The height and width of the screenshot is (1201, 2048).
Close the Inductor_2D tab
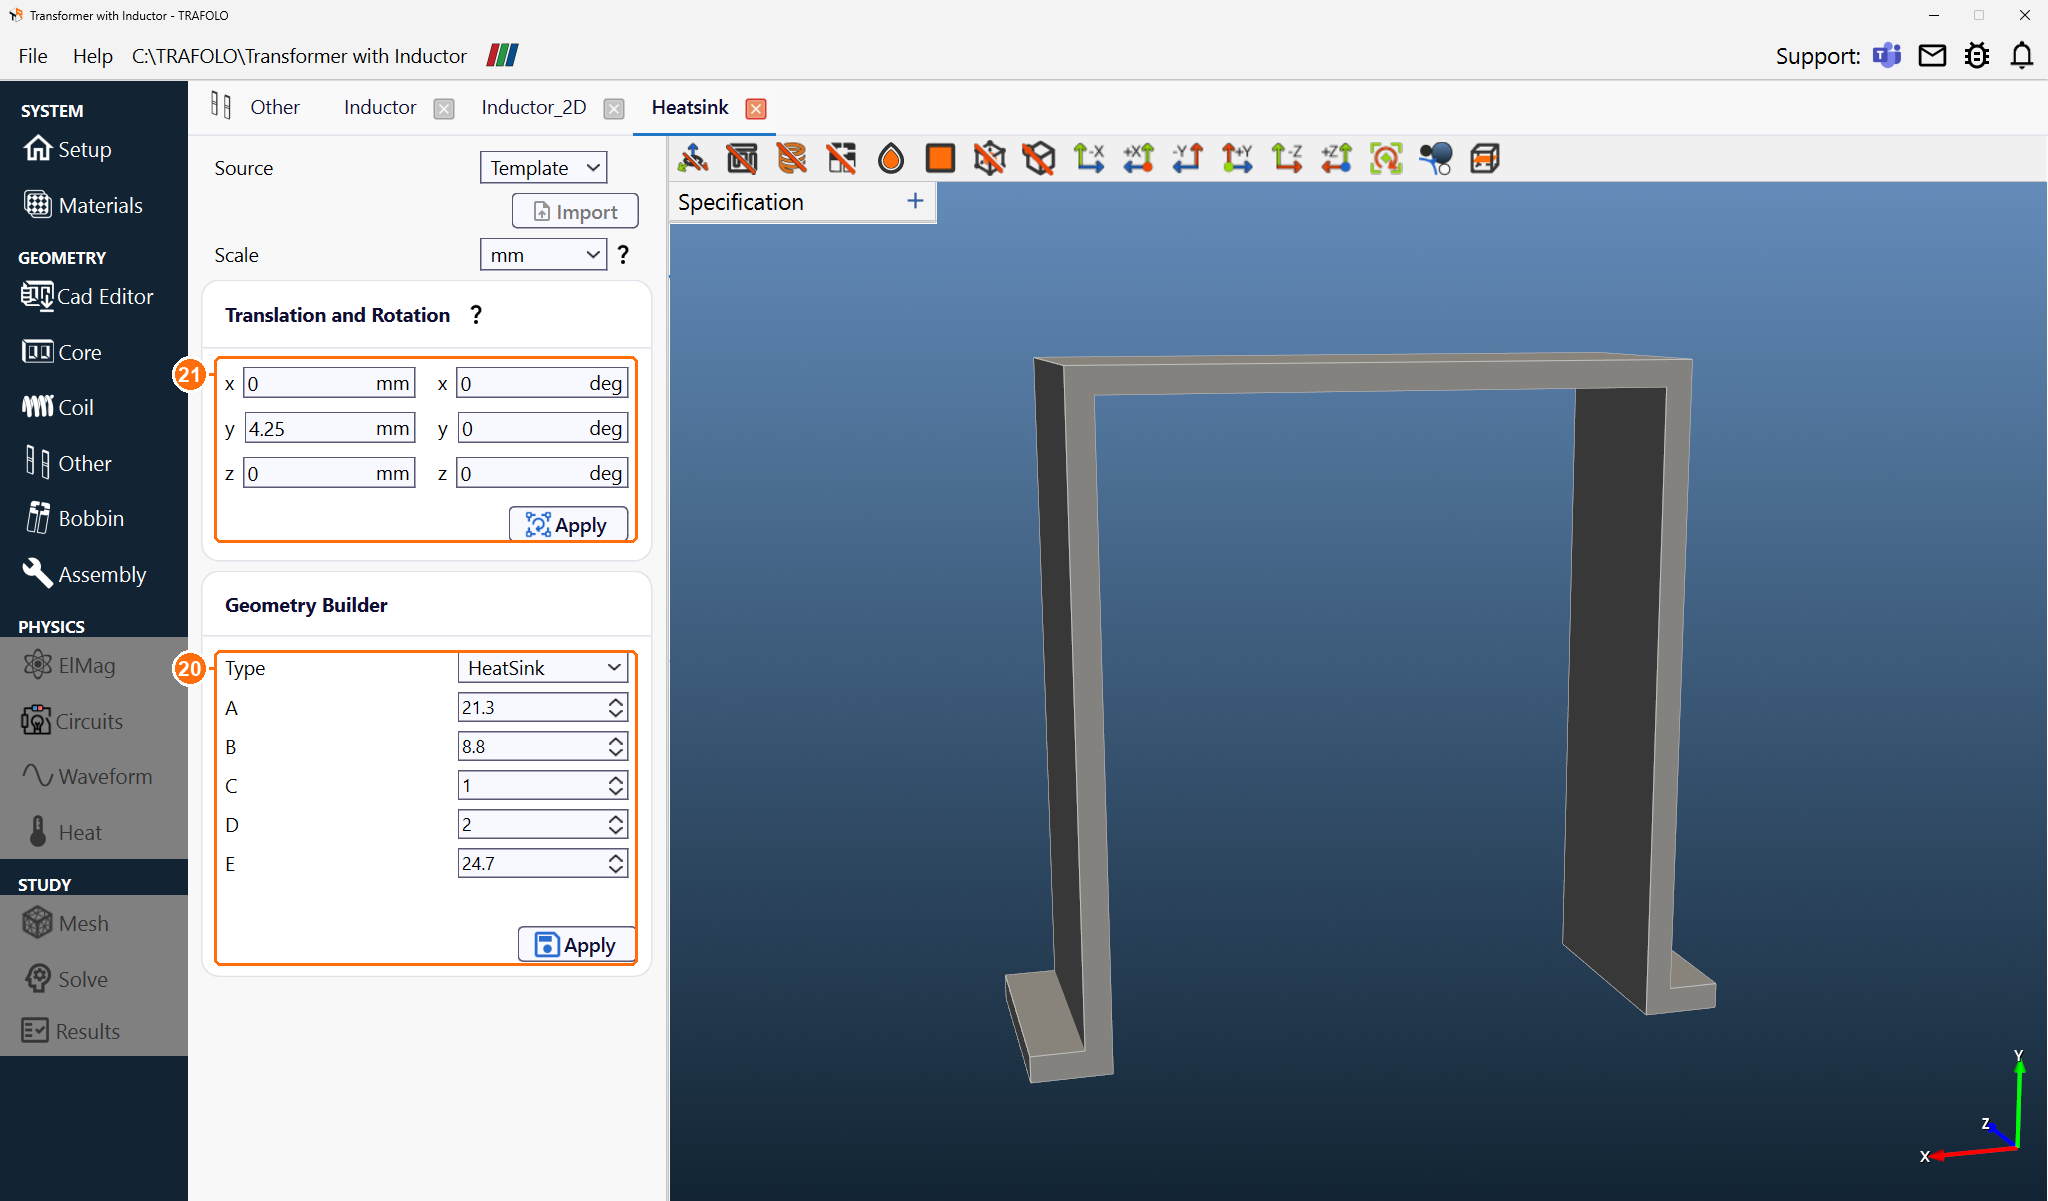coord(614,108)
